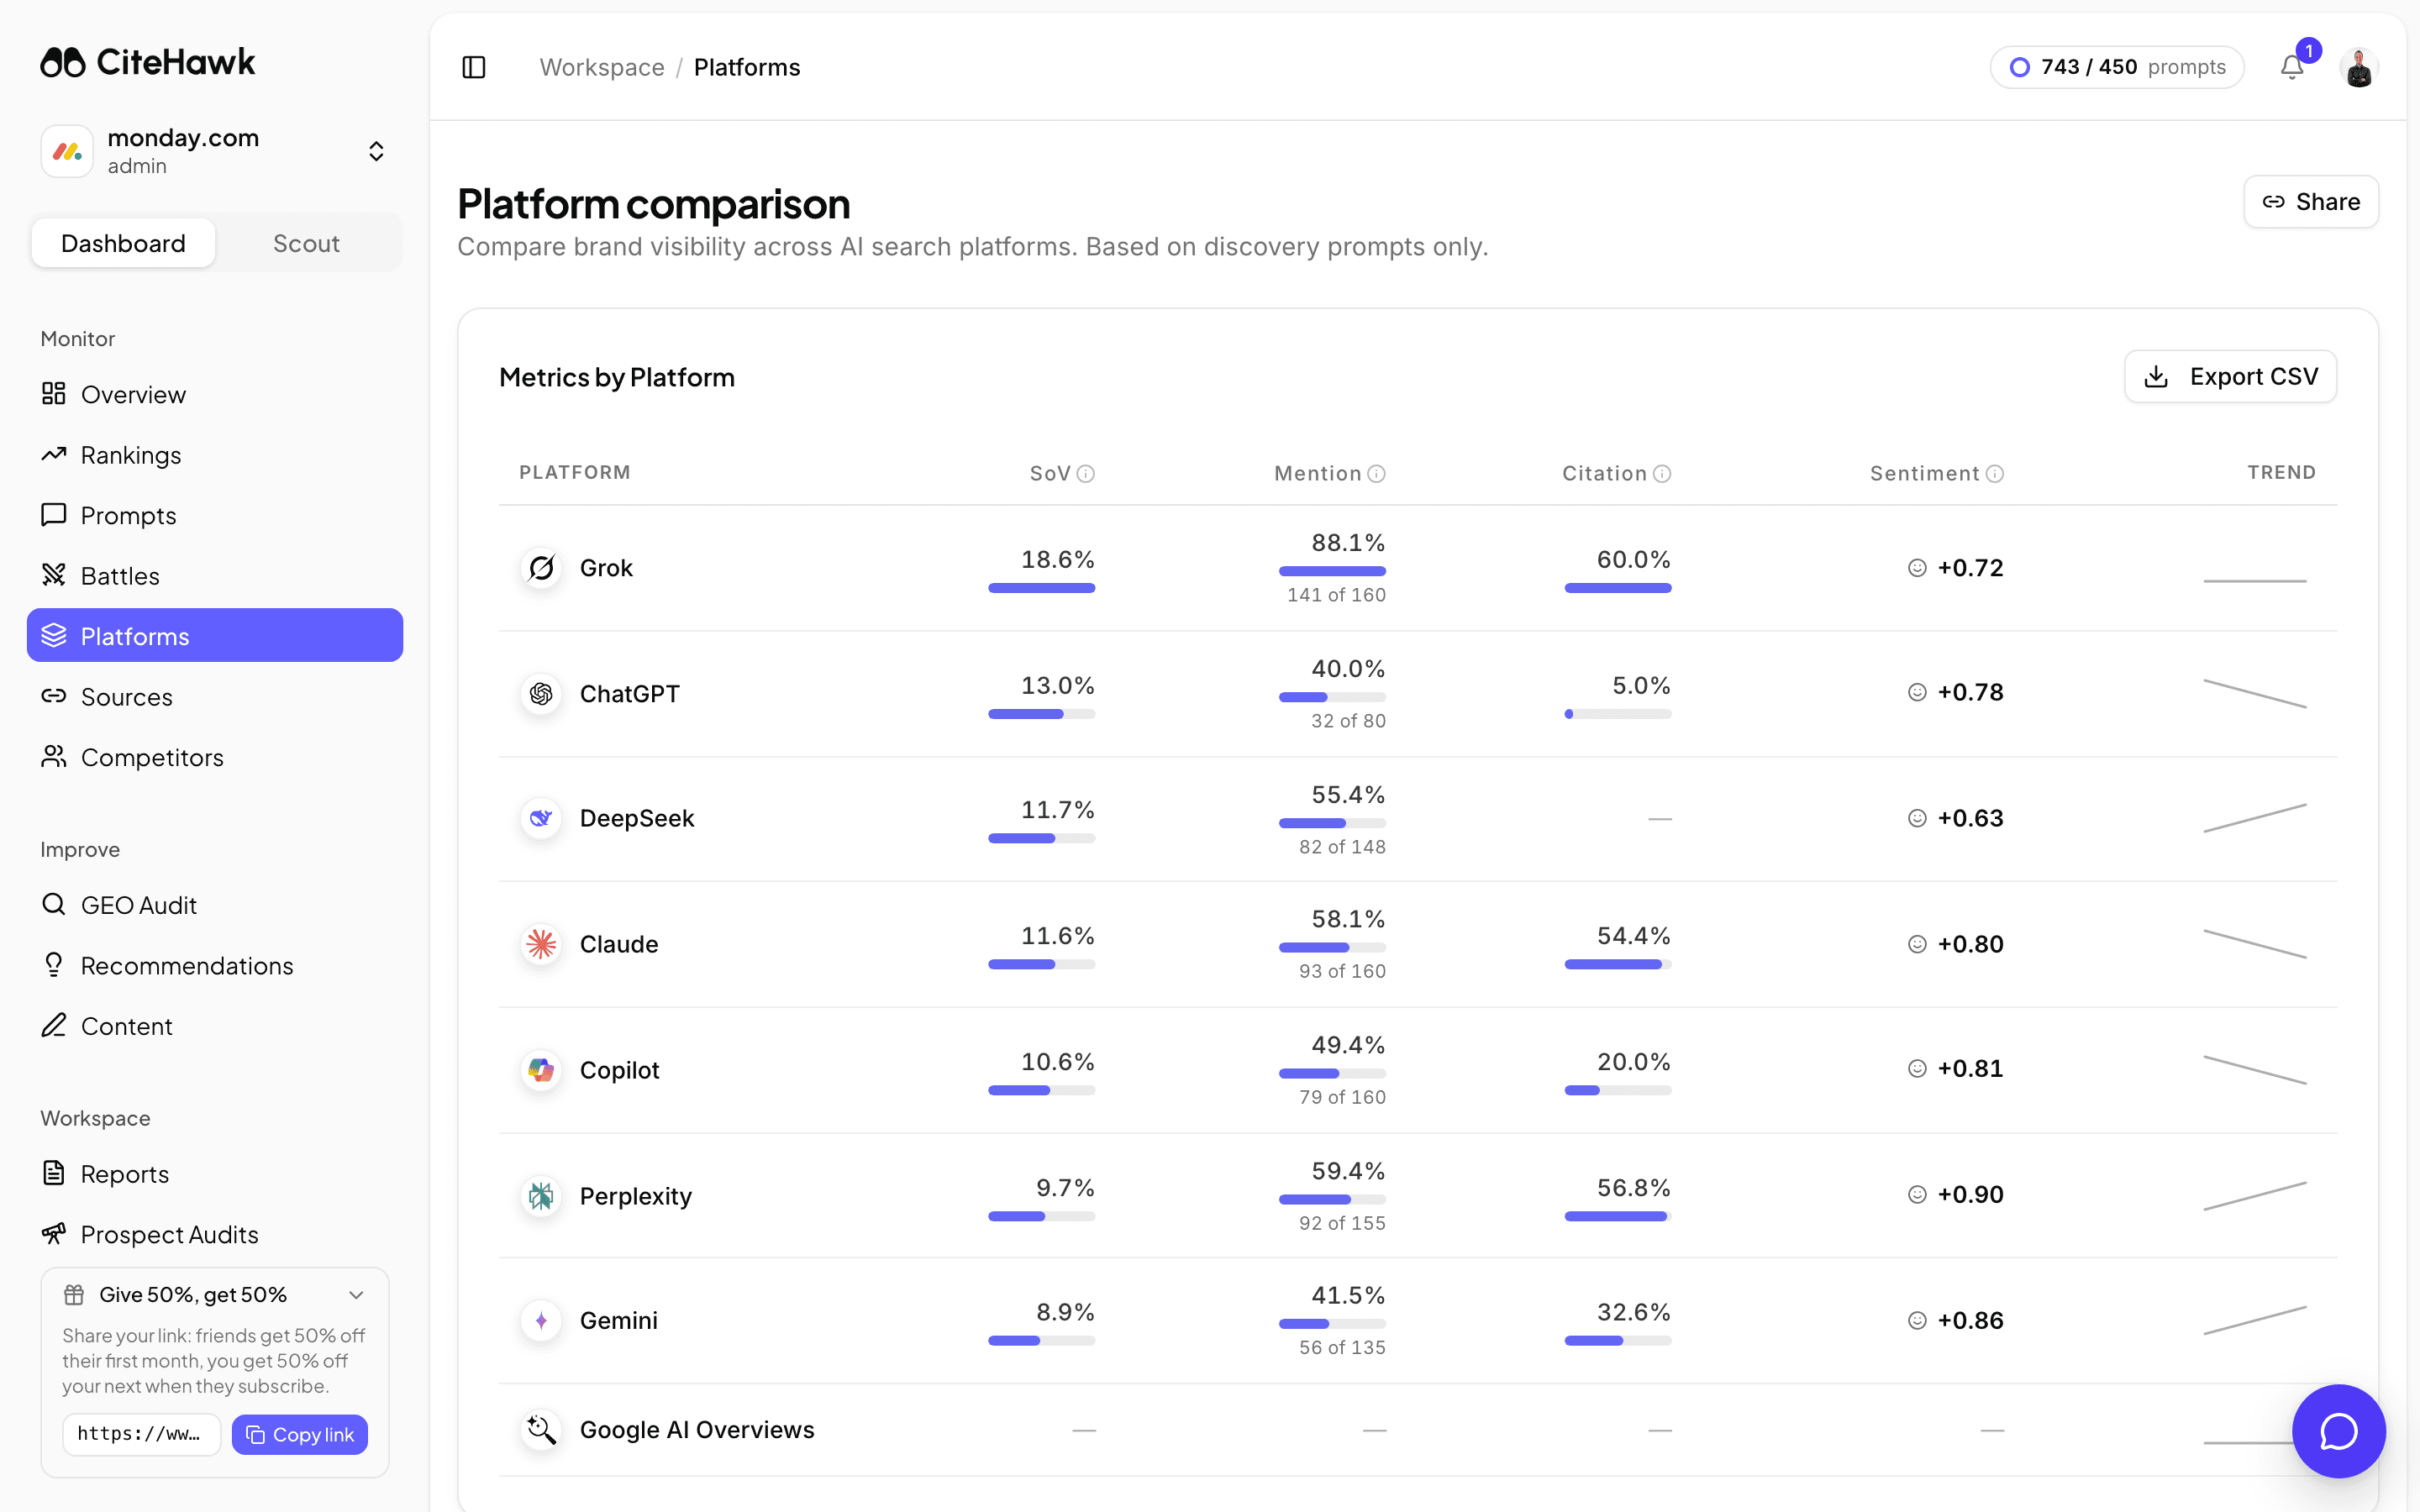2420x1512 pixels.
Task: Open the notifications bell
Action: click(2292, 67)
